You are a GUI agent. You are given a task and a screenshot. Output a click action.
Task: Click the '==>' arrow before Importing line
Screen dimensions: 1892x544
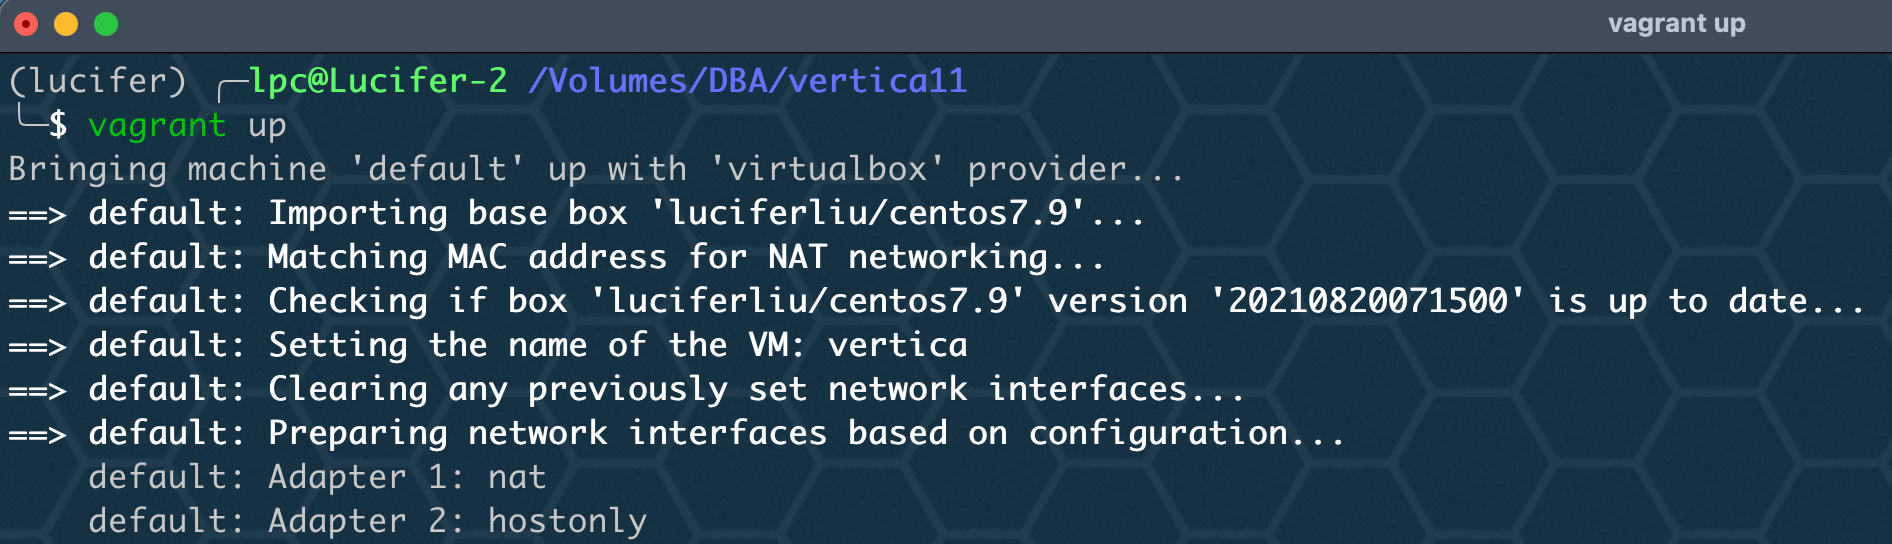tap(38, 214)
